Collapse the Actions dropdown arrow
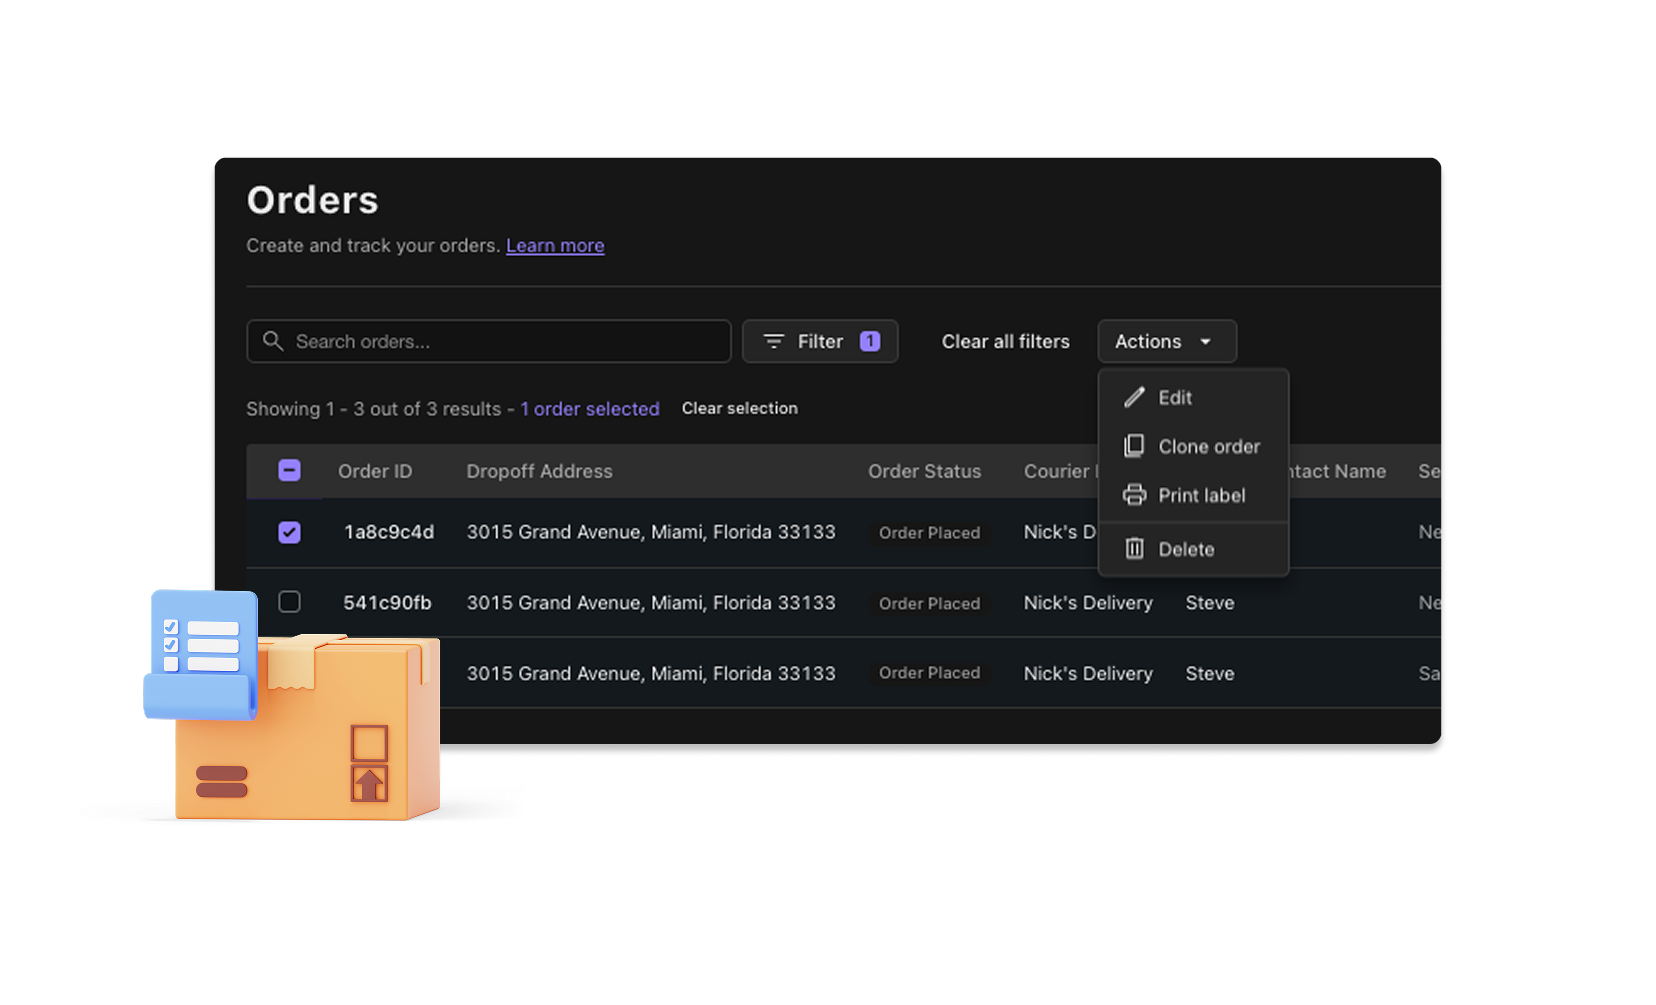Viewport: 1656px width, 1005px height. click(1206, 342)
